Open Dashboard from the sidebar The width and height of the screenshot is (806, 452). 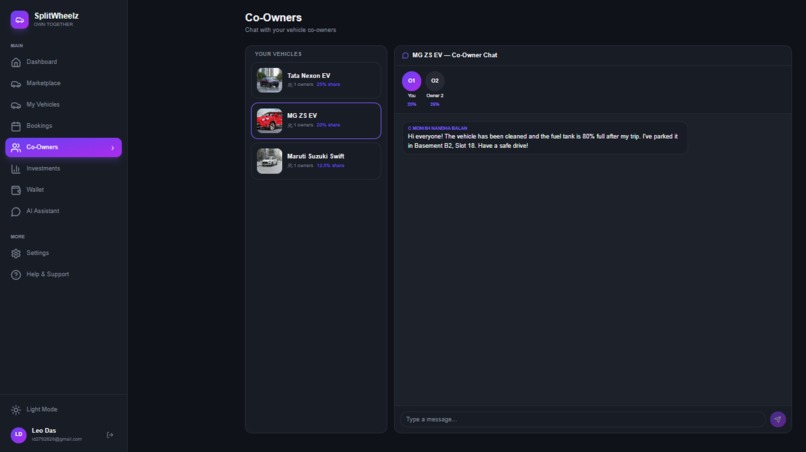pos(64,62)
